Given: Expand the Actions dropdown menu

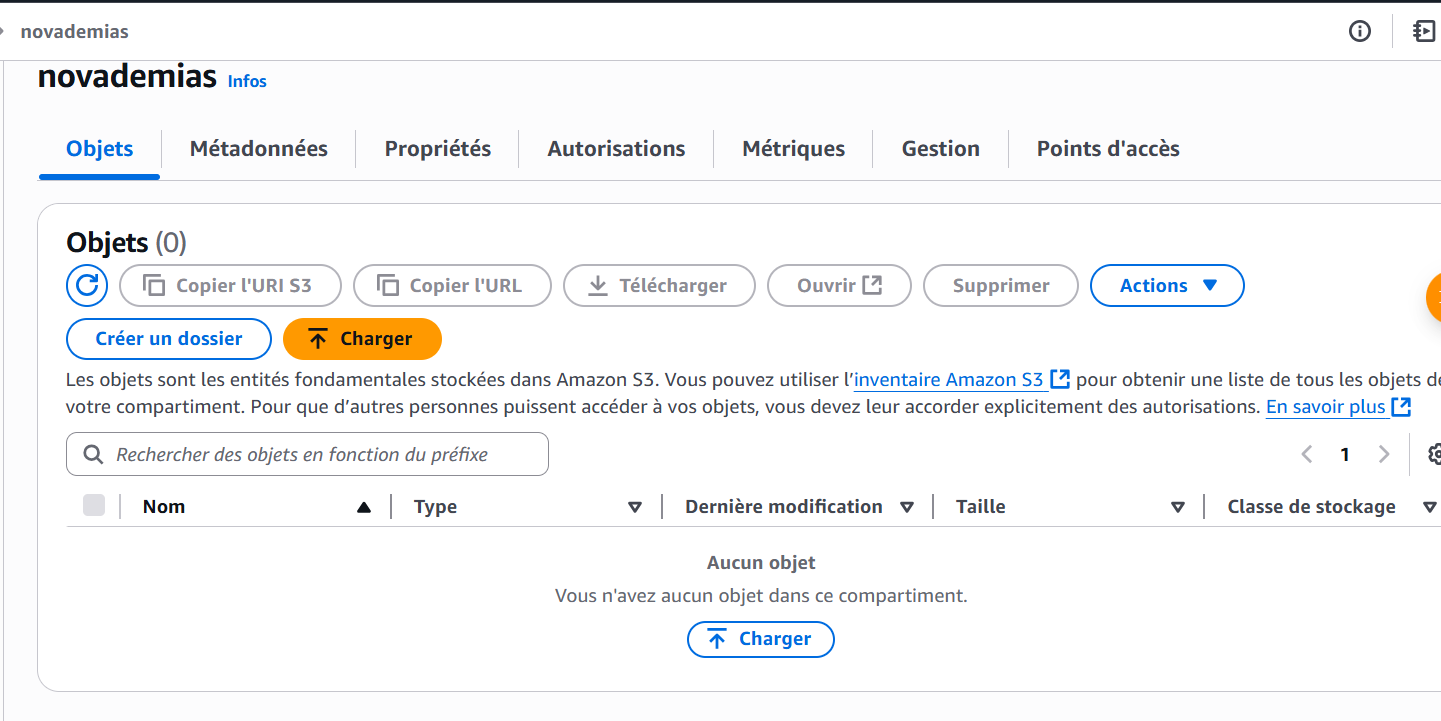Looking at the screenshot, I should tap(1167, 286).
